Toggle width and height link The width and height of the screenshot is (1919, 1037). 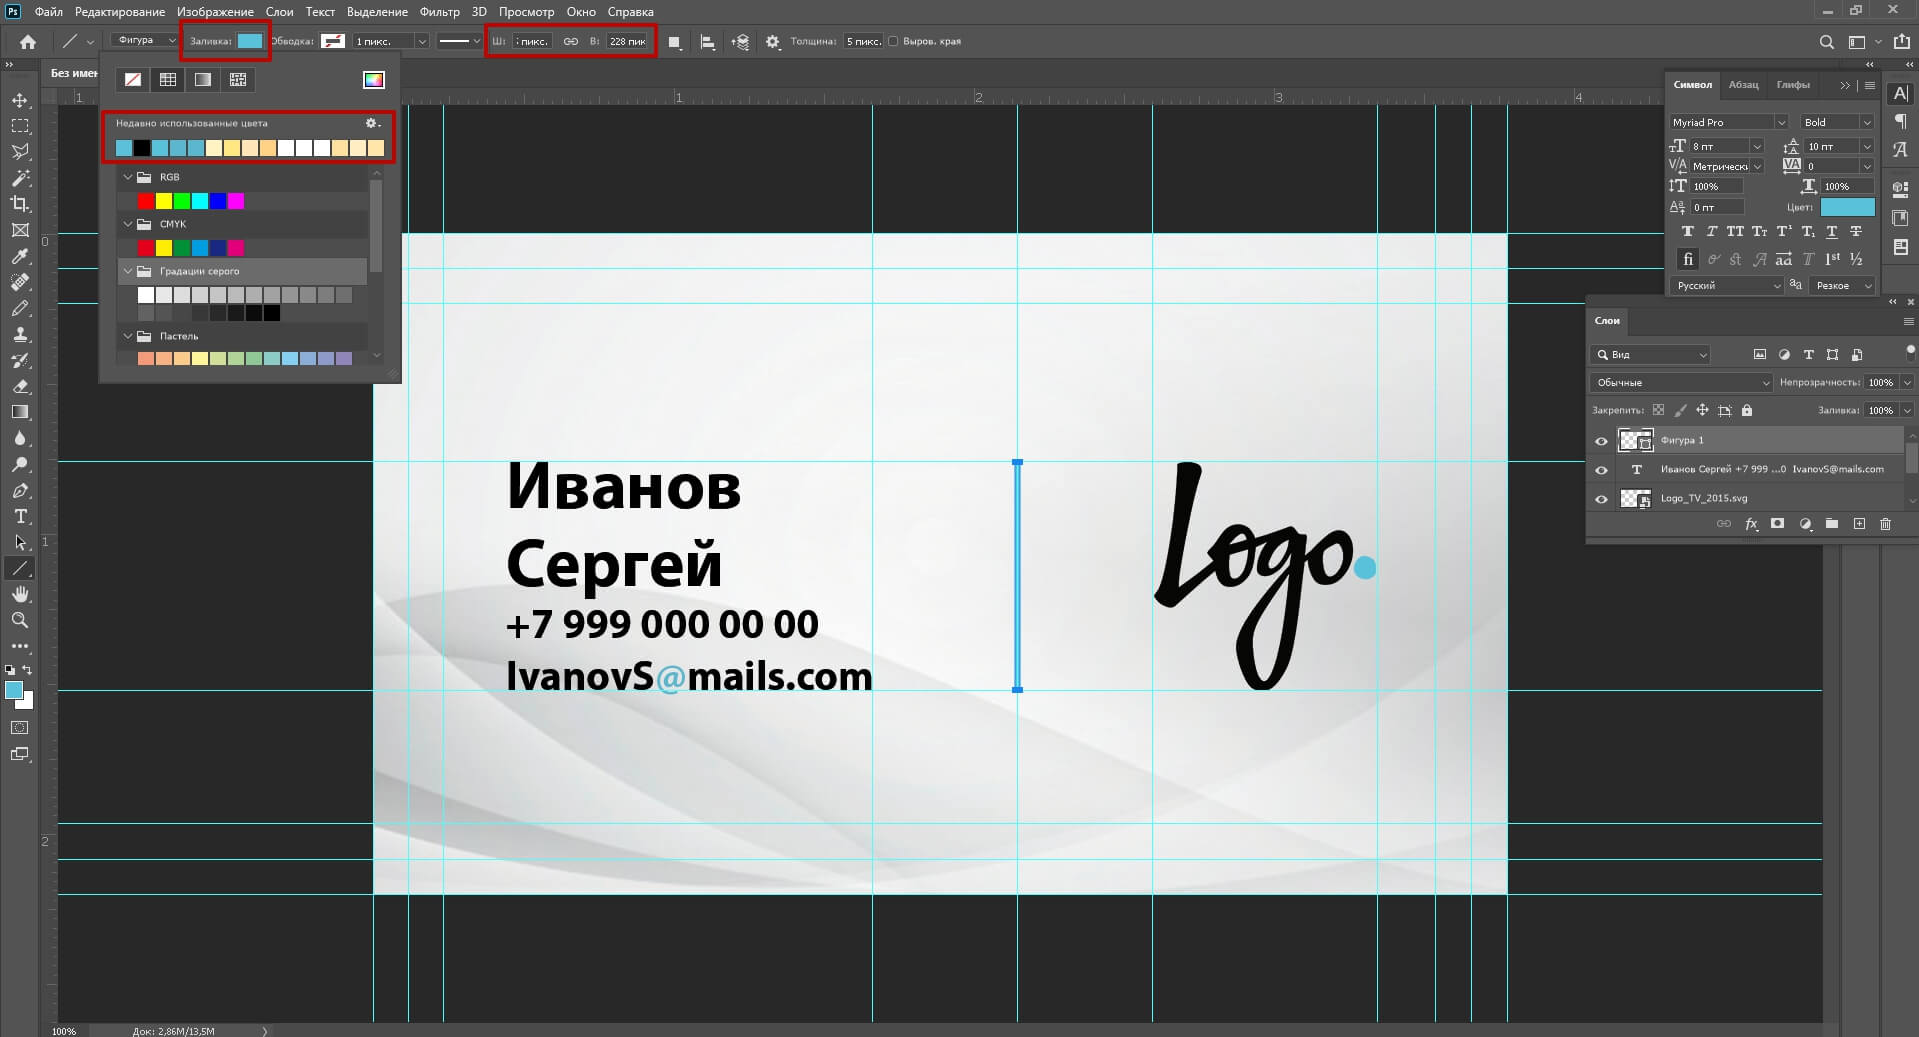(x=571, y=42)
